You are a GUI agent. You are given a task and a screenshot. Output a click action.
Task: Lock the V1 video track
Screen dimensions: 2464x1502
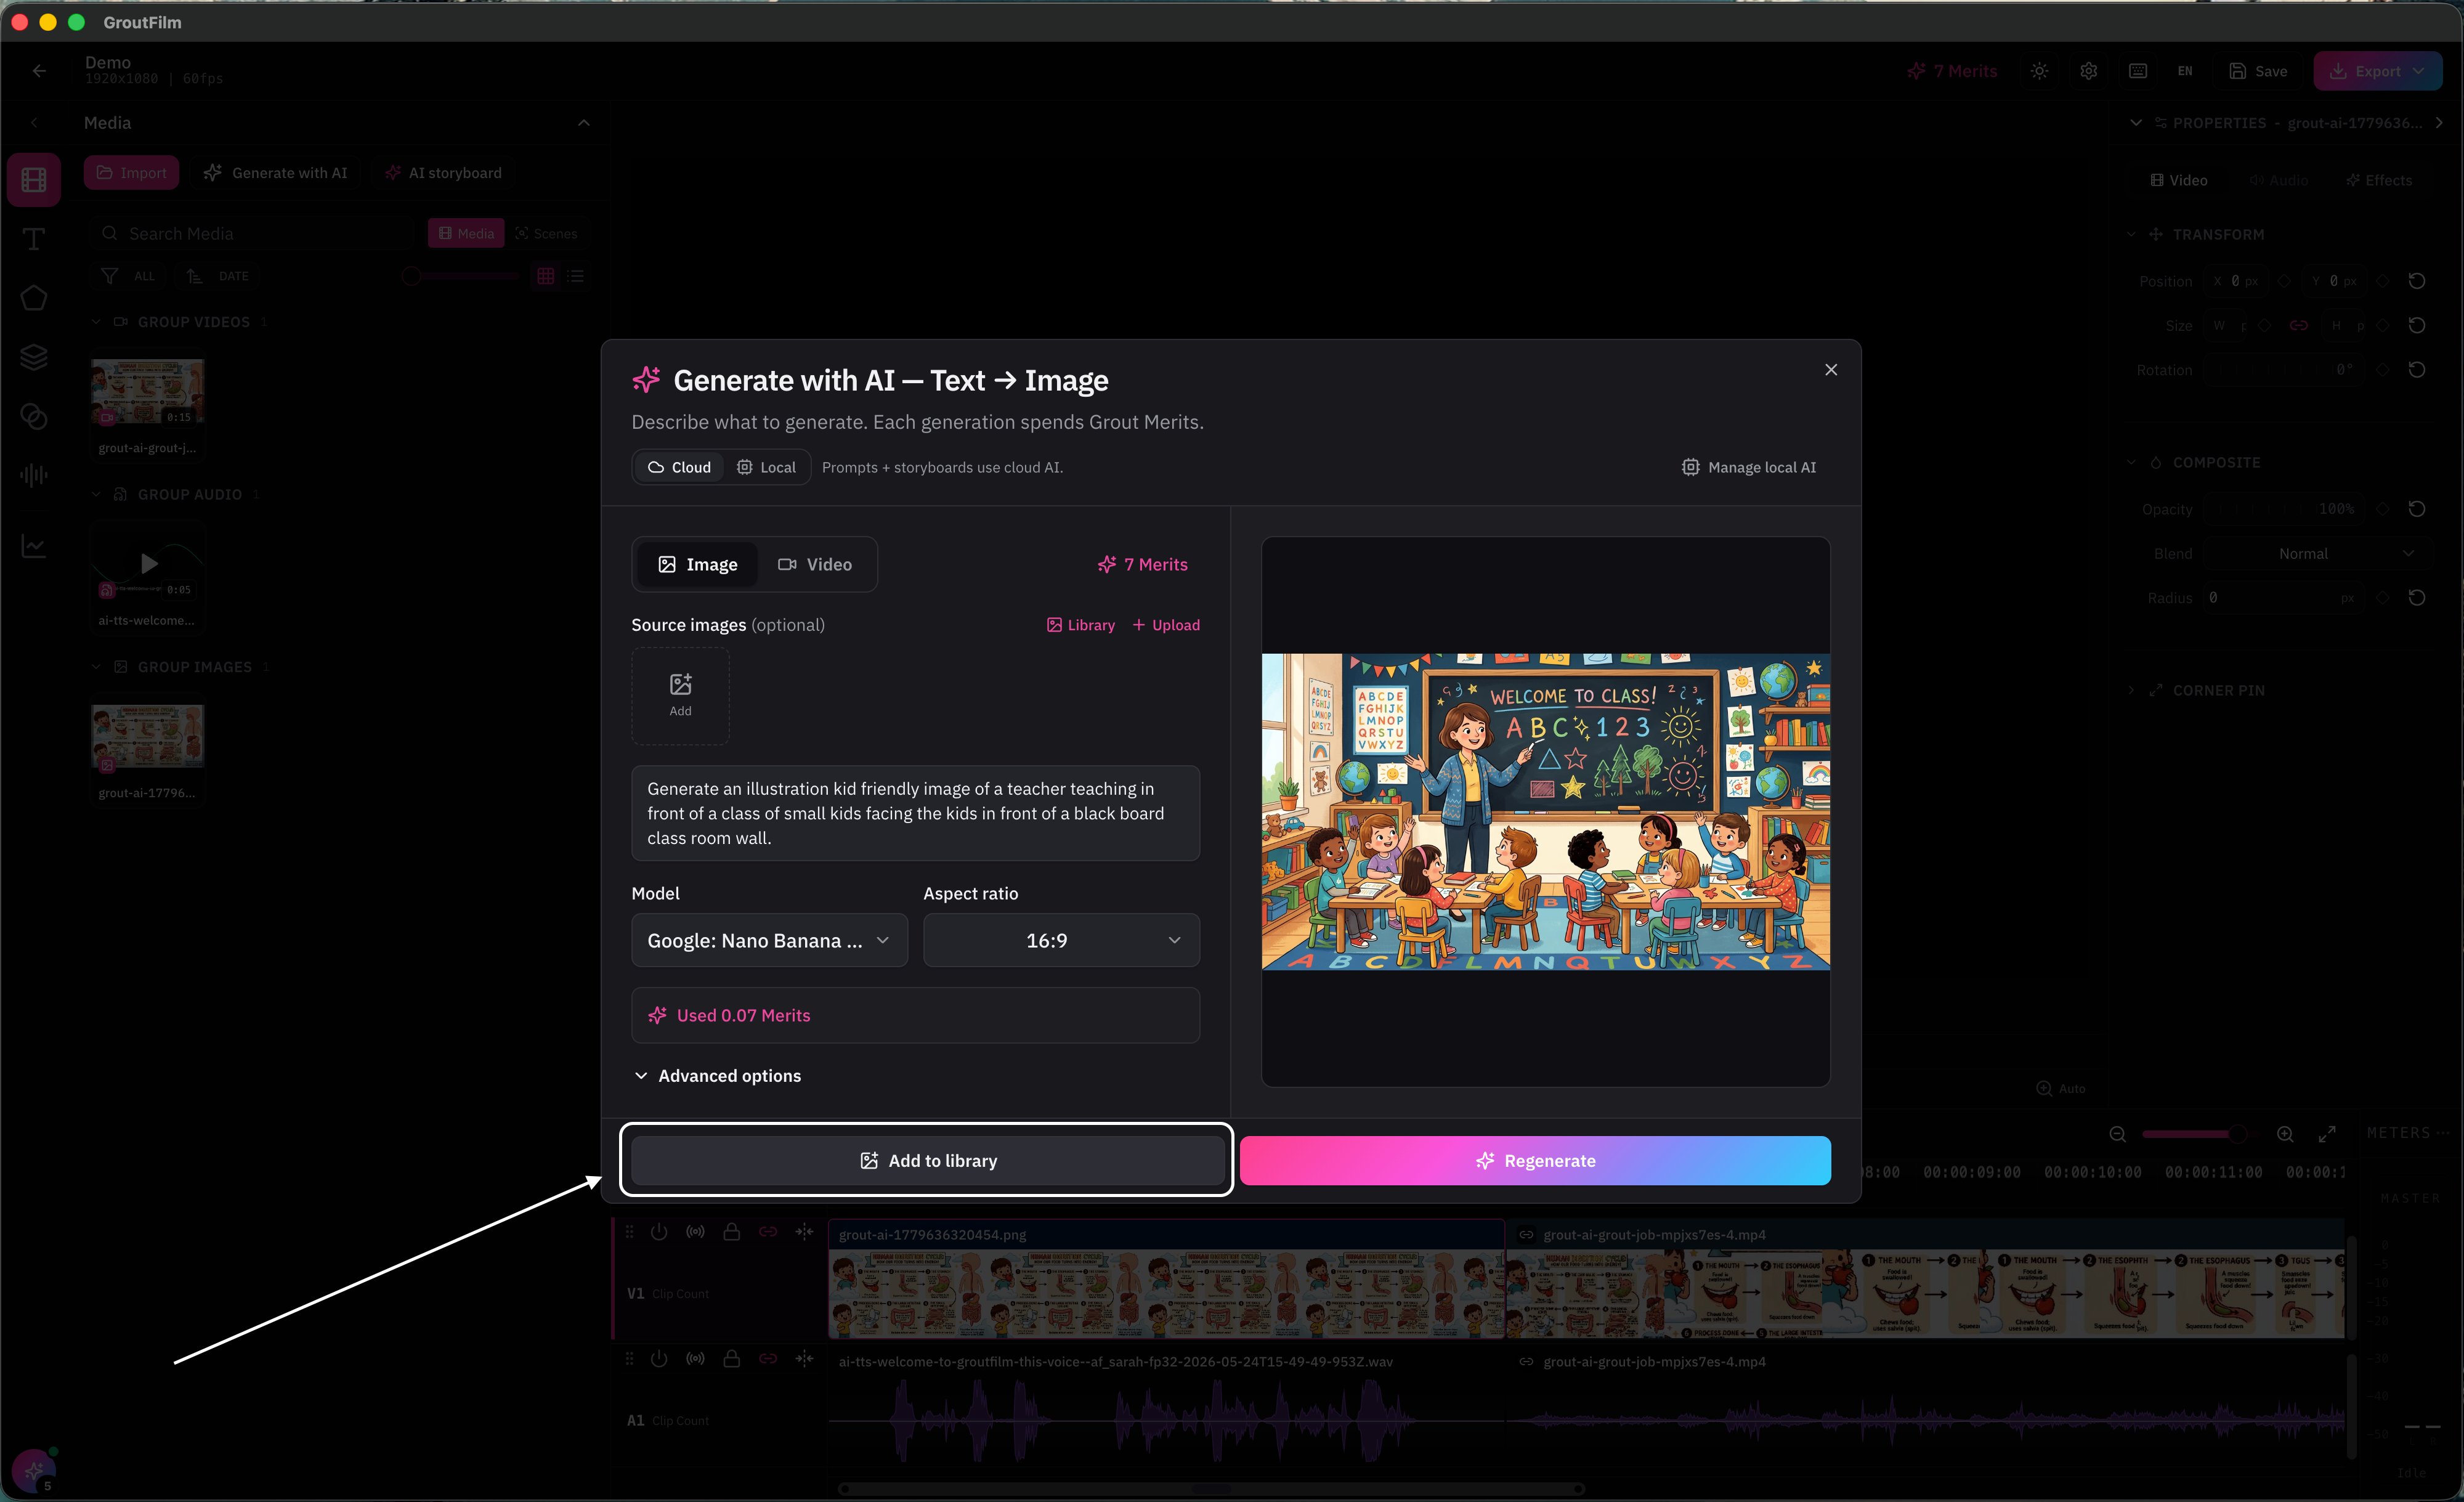(732, 1232)
